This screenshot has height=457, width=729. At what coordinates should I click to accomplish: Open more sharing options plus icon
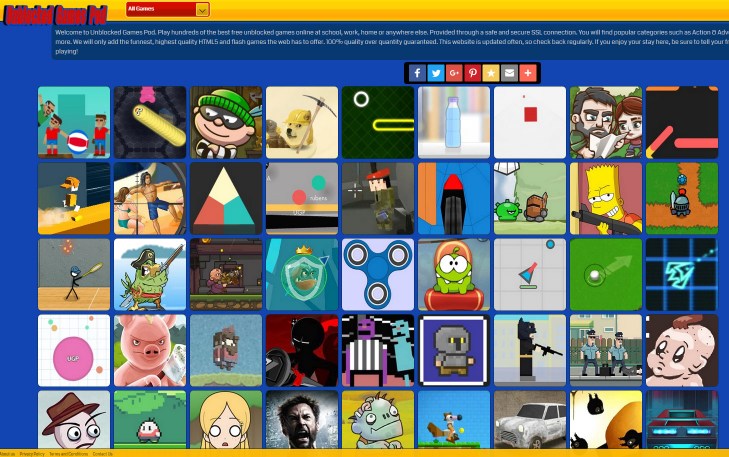click(x=528, y=73)
